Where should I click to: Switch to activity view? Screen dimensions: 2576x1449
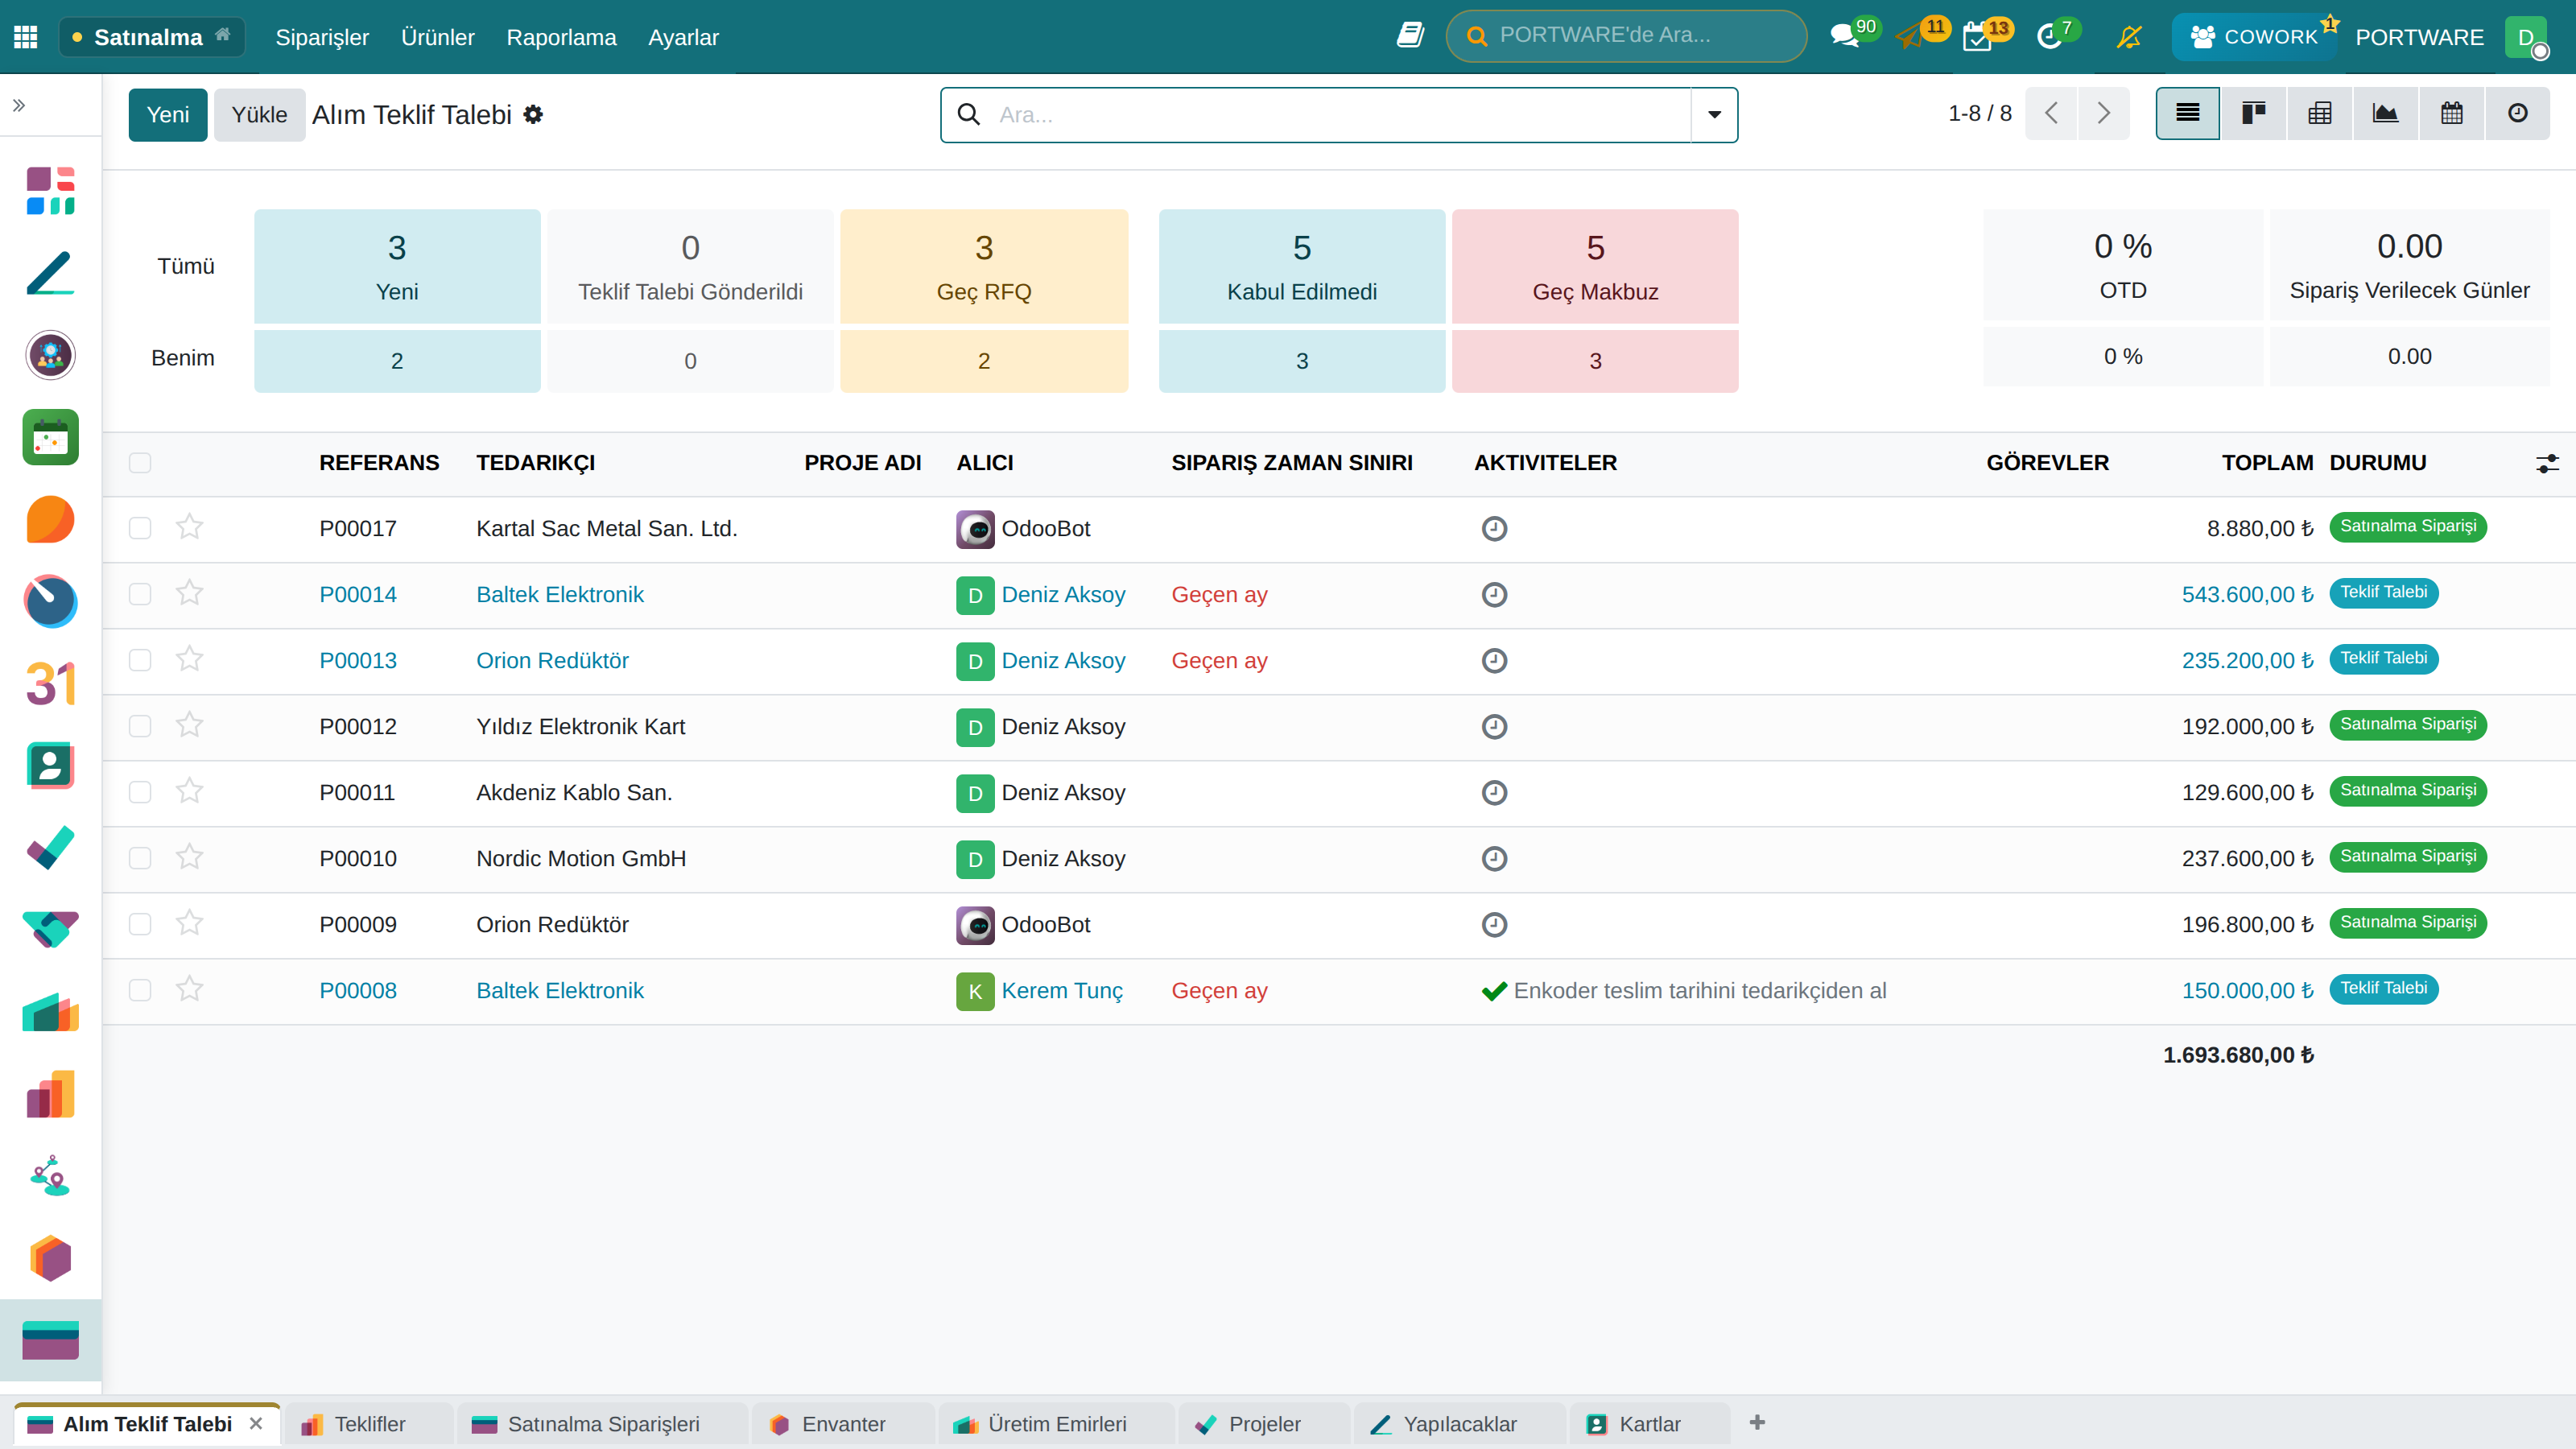coord(2517,113)
